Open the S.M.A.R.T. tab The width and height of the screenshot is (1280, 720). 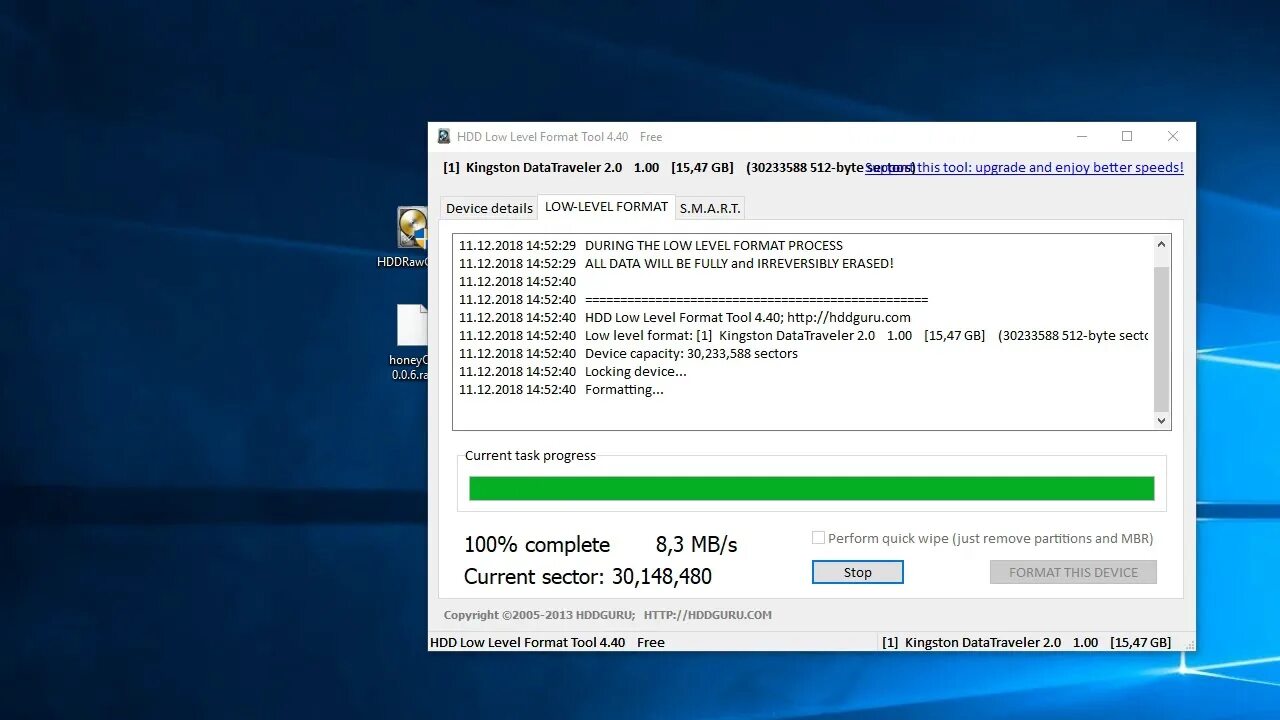pyautogui.click(x=710, y=208)
